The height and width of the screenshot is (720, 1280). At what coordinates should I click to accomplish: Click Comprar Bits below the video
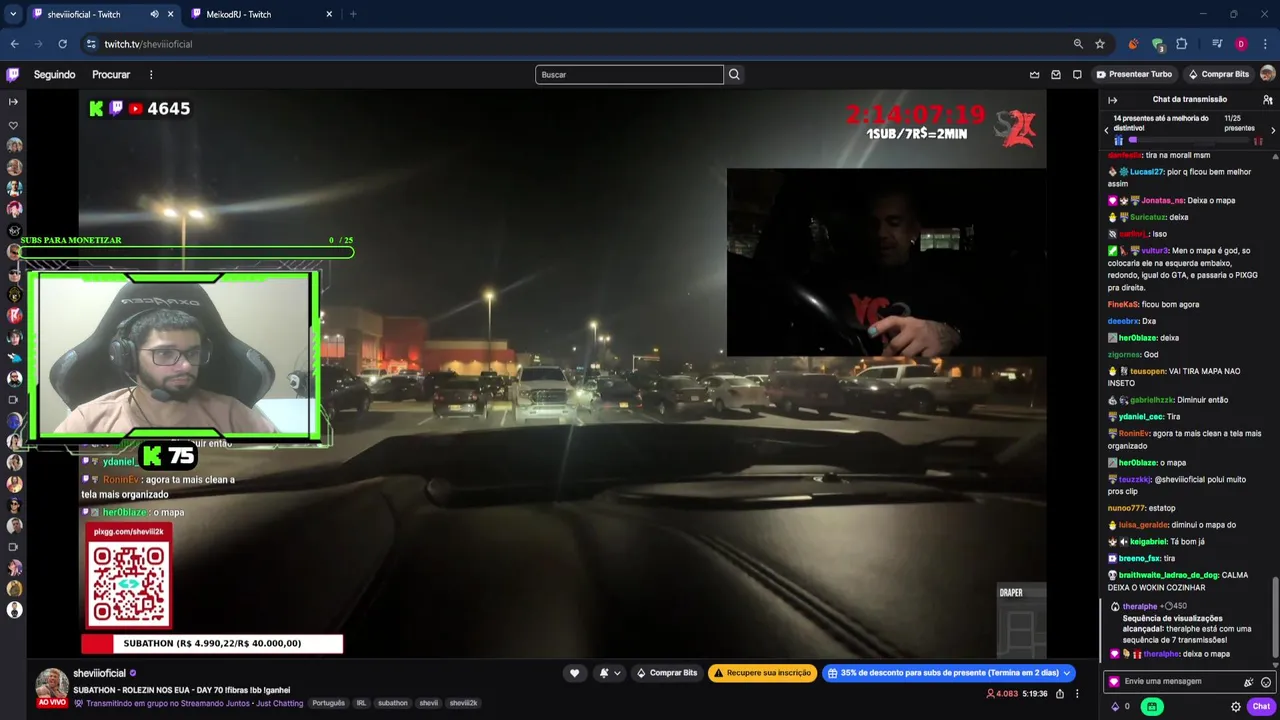[667, 673]
